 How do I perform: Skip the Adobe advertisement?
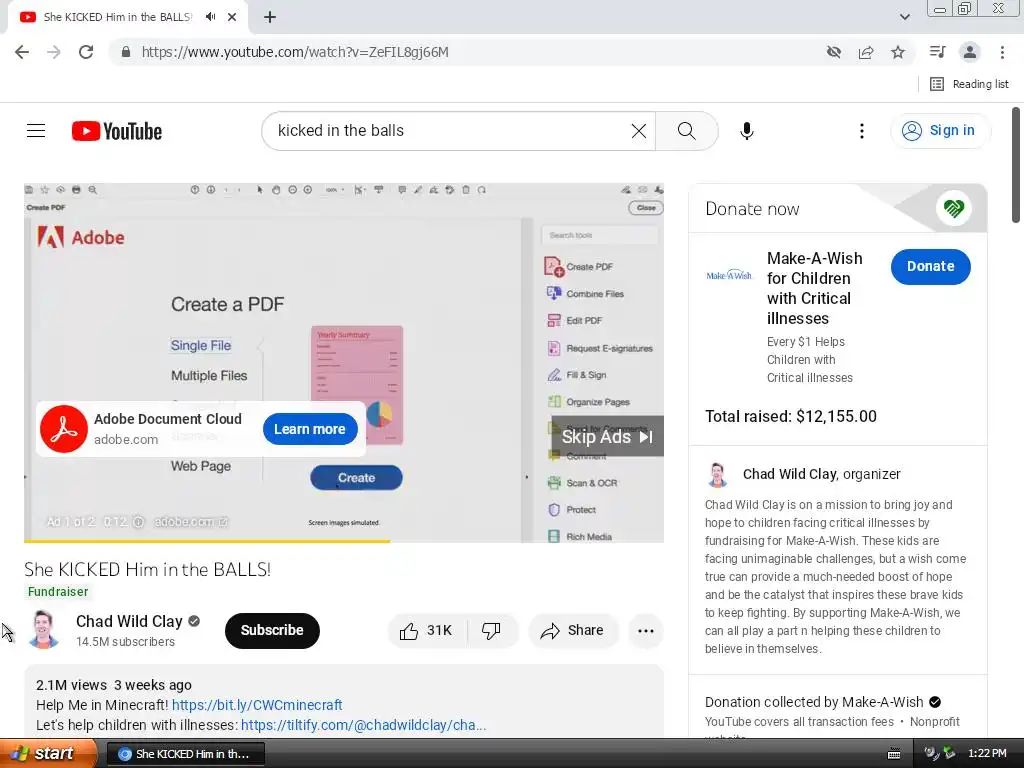click(x=607, y=436)
